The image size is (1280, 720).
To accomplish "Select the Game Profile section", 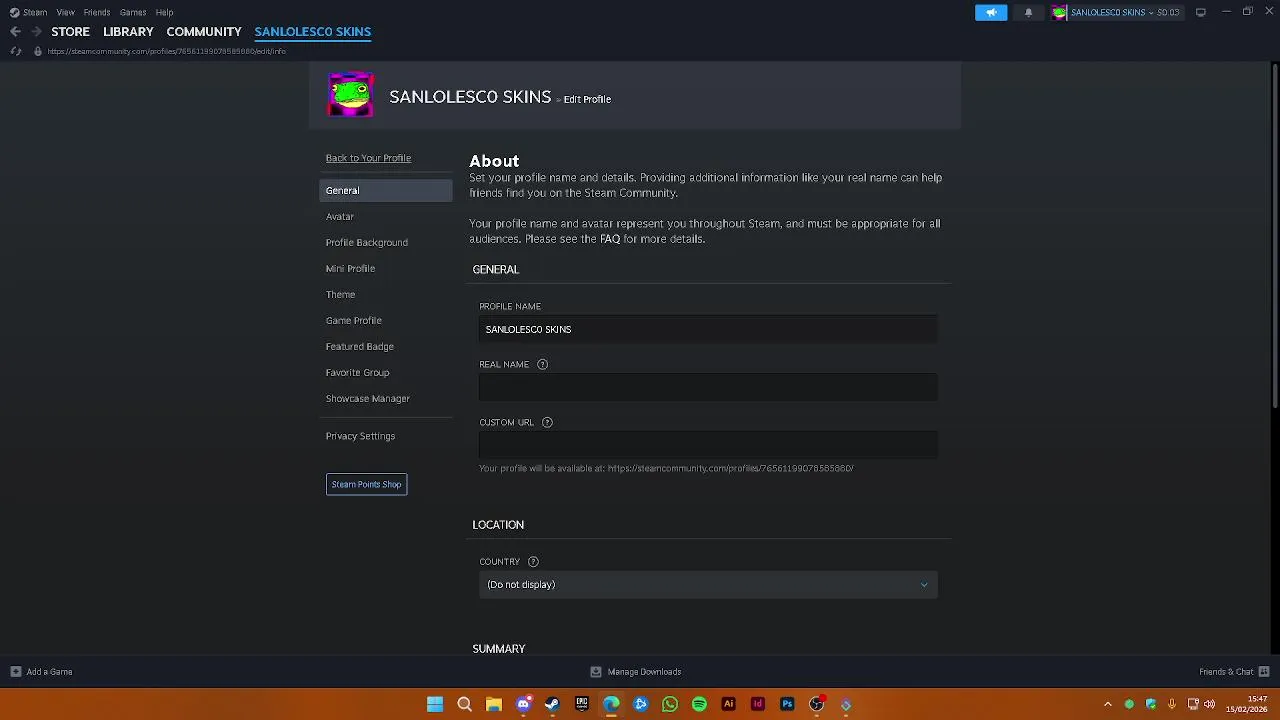I will (x=354, y=320).
